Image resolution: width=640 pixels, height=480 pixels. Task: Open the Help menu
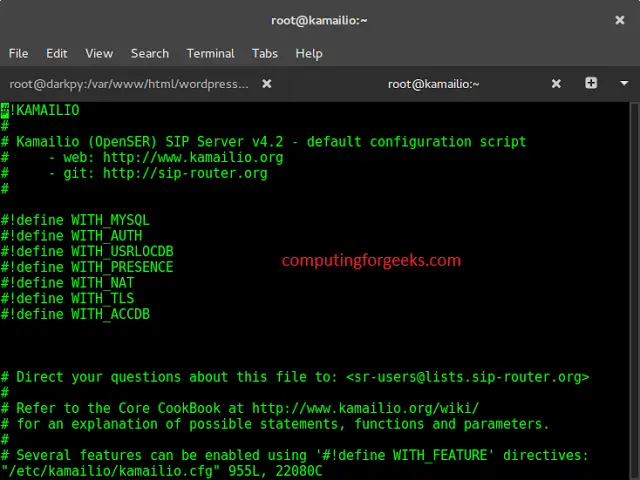[x=309, y=53]
